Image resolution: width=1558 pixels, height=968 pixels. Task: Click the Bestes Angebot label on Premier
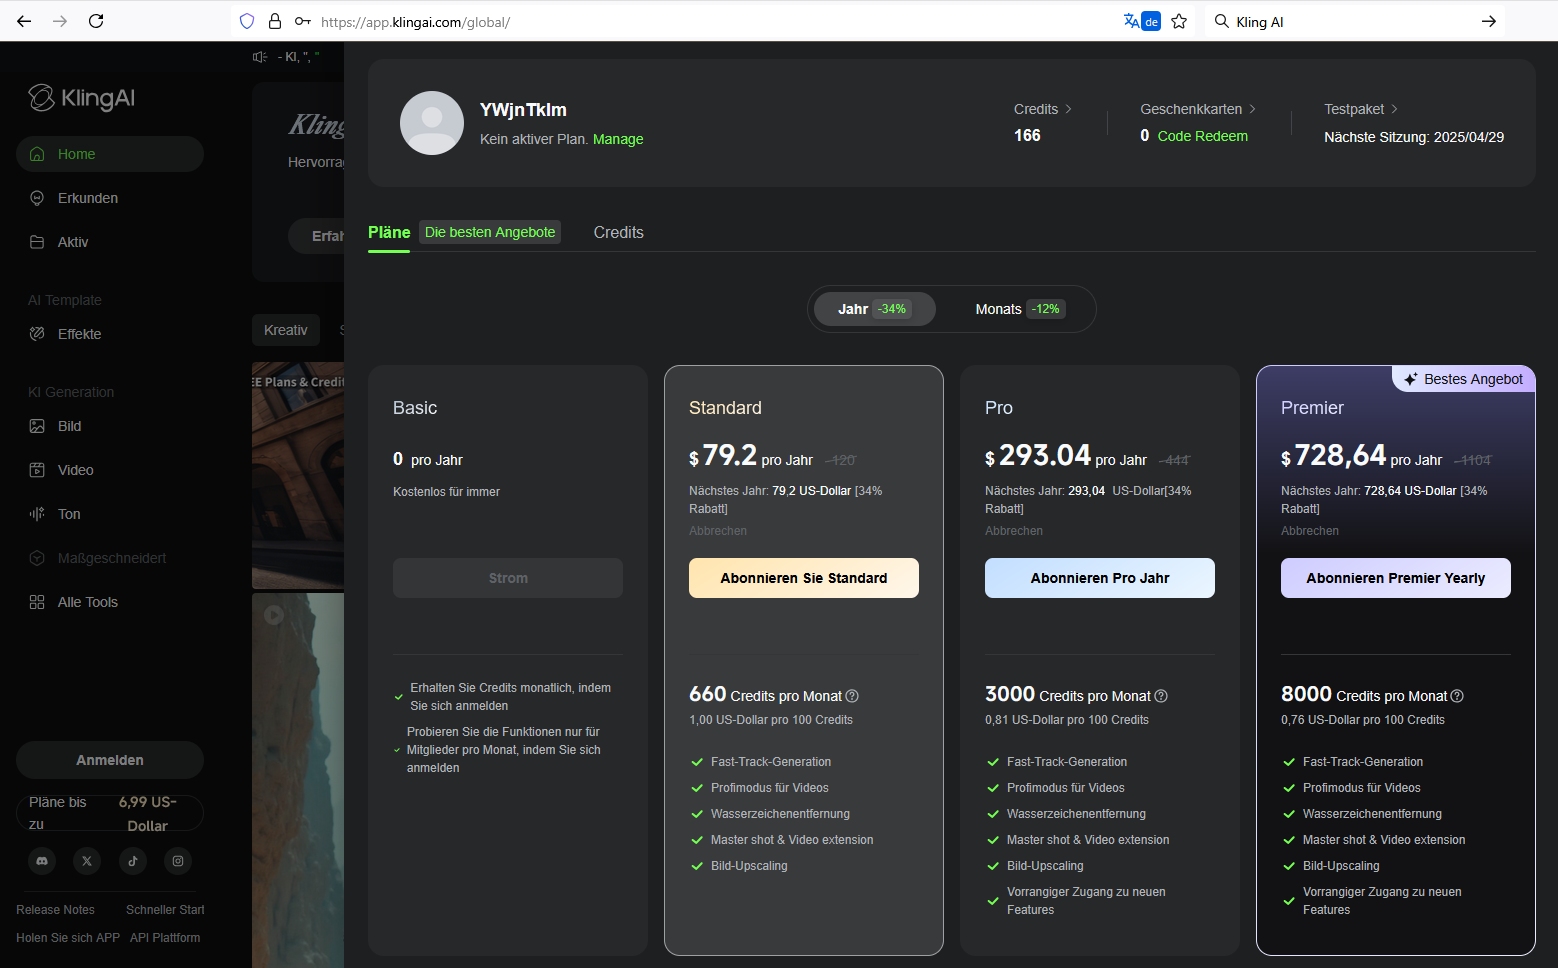1464,379
